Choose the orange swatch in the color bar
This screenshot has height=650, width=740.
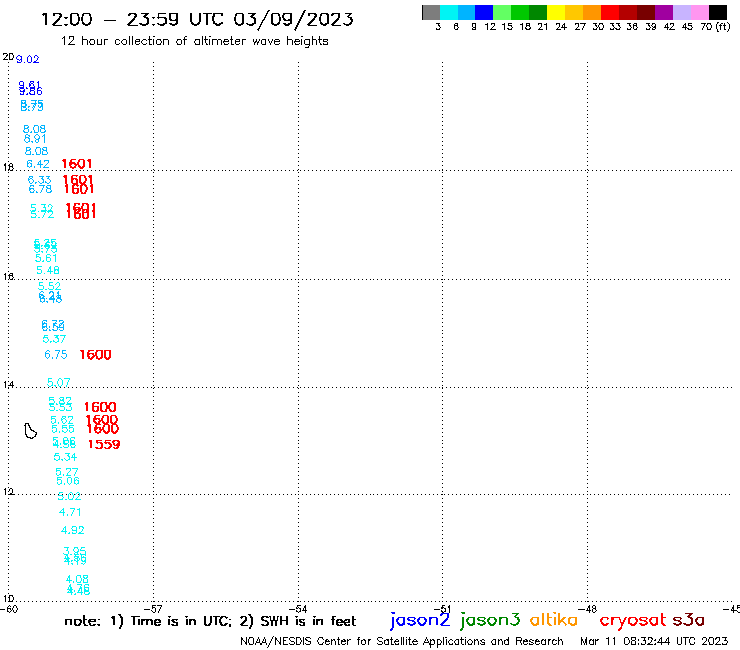(x=592, y=12)
